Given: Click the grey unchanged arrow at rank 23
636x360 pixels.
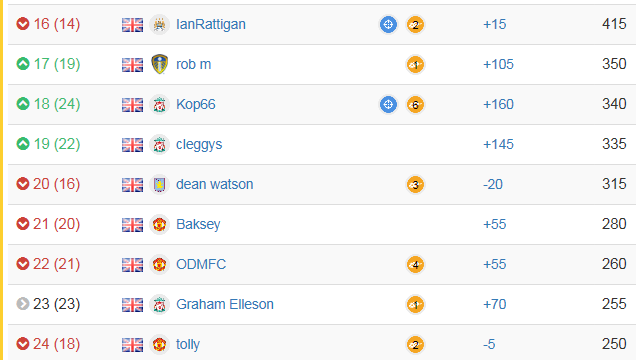Looking at the screenshot, I should [23, 304].
